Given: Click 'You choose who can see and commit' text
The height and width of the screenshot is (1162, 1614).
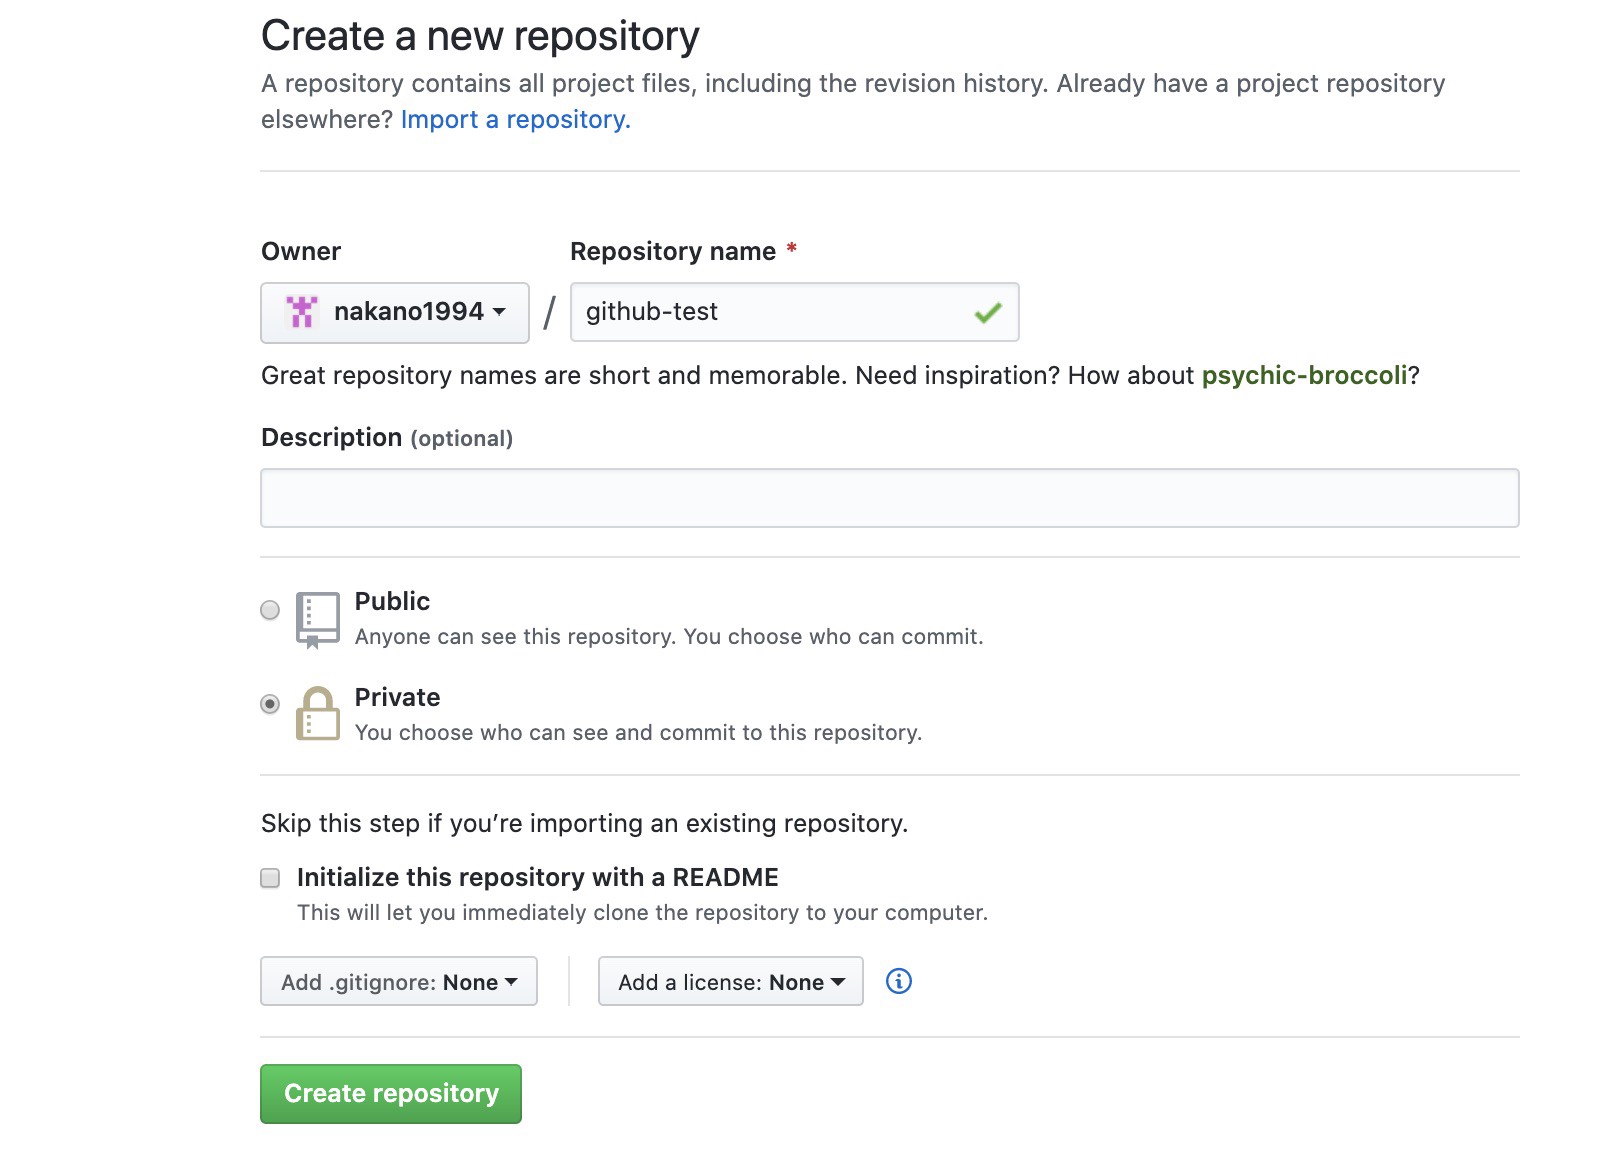Looking at the screenshot, I should coord(638,733).
